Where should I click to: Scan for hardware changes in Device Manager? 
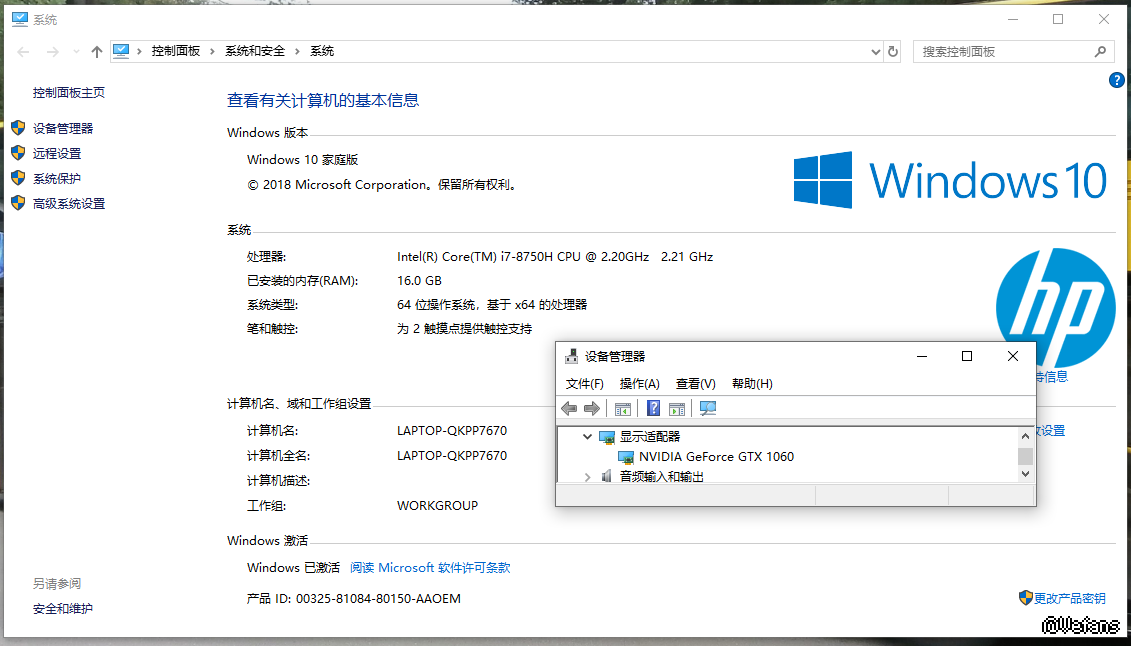[708, 409]
